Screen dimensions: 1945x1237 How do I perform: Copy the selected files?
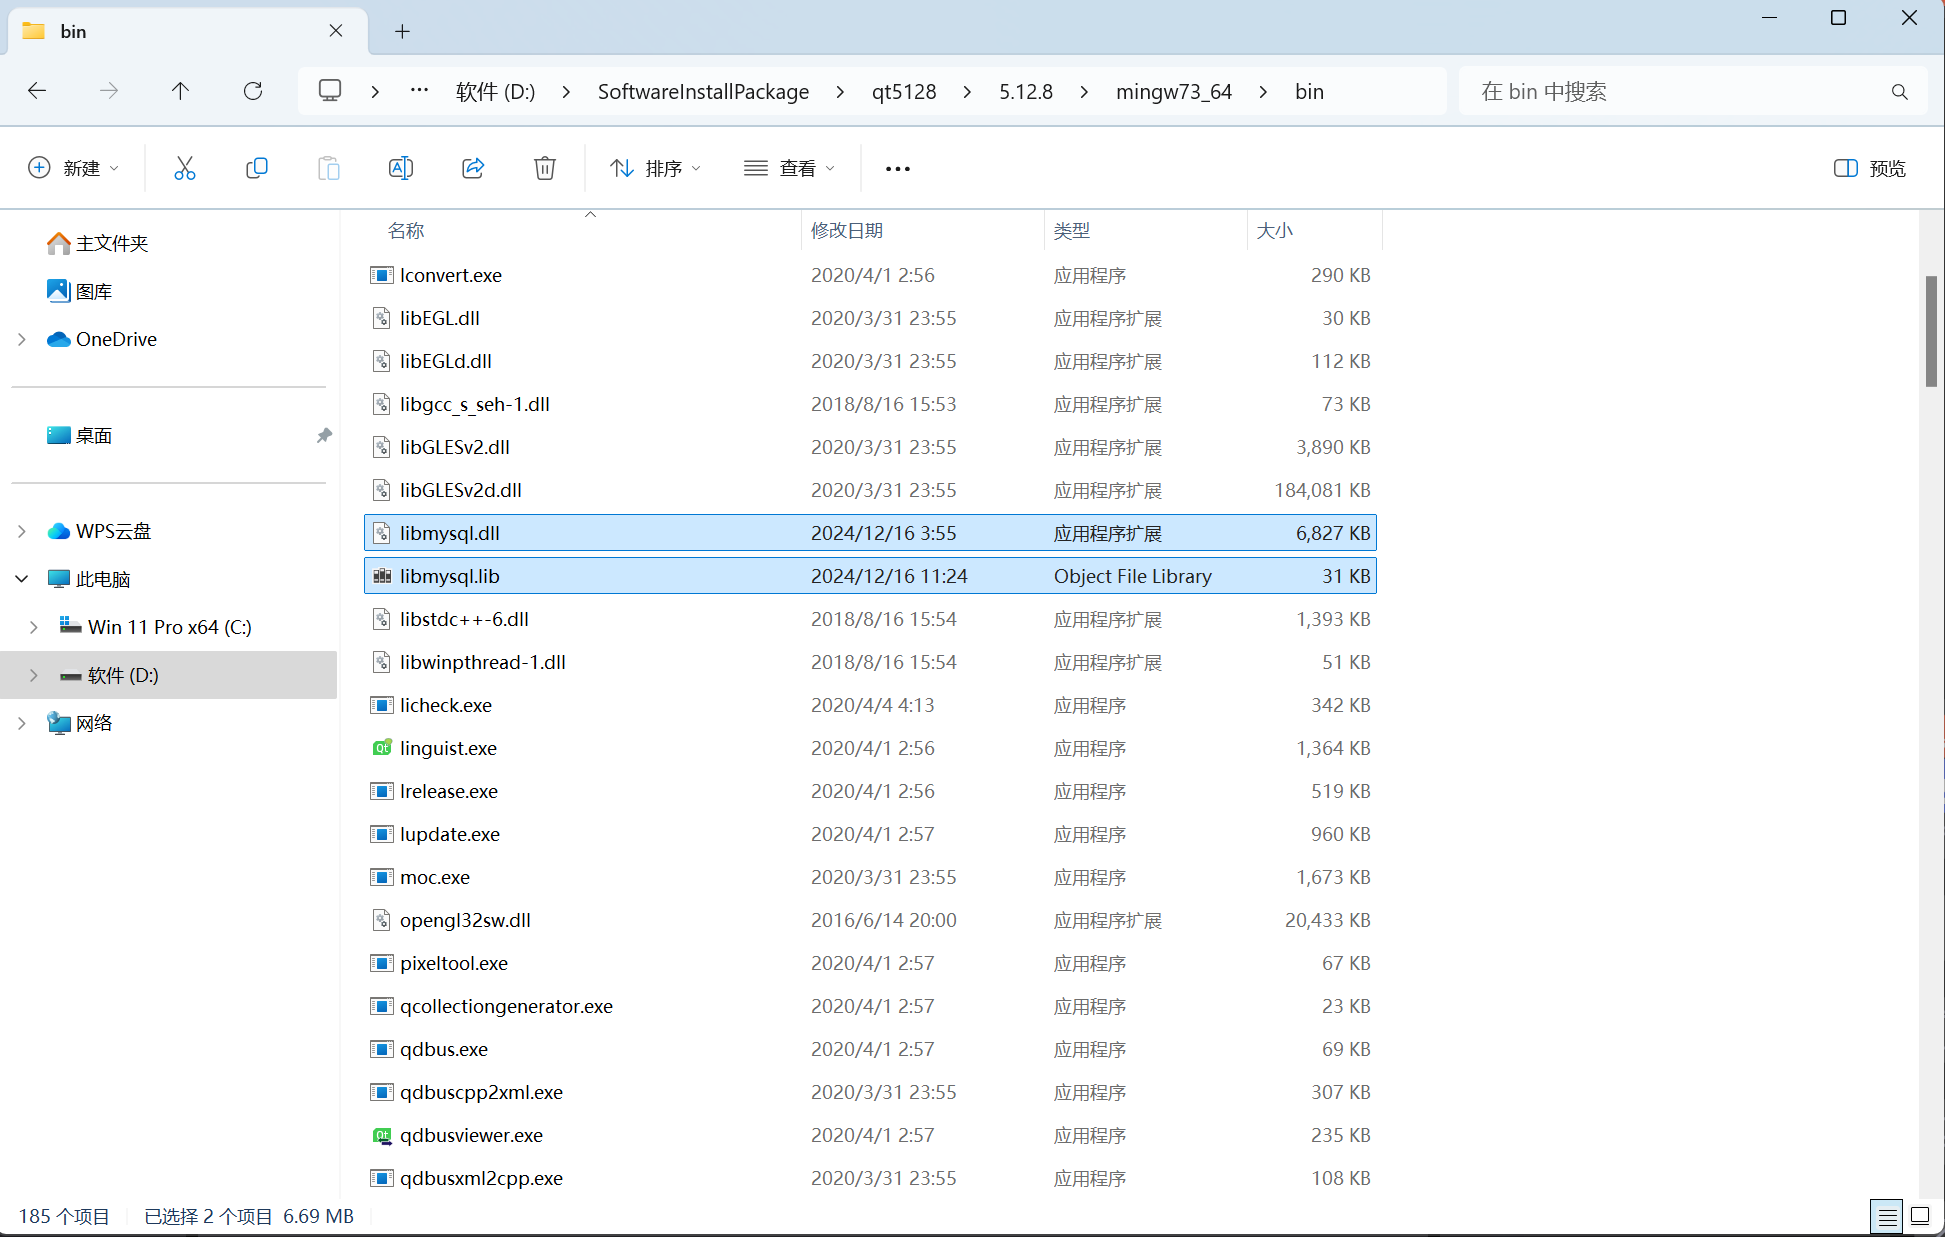[256, 167]
